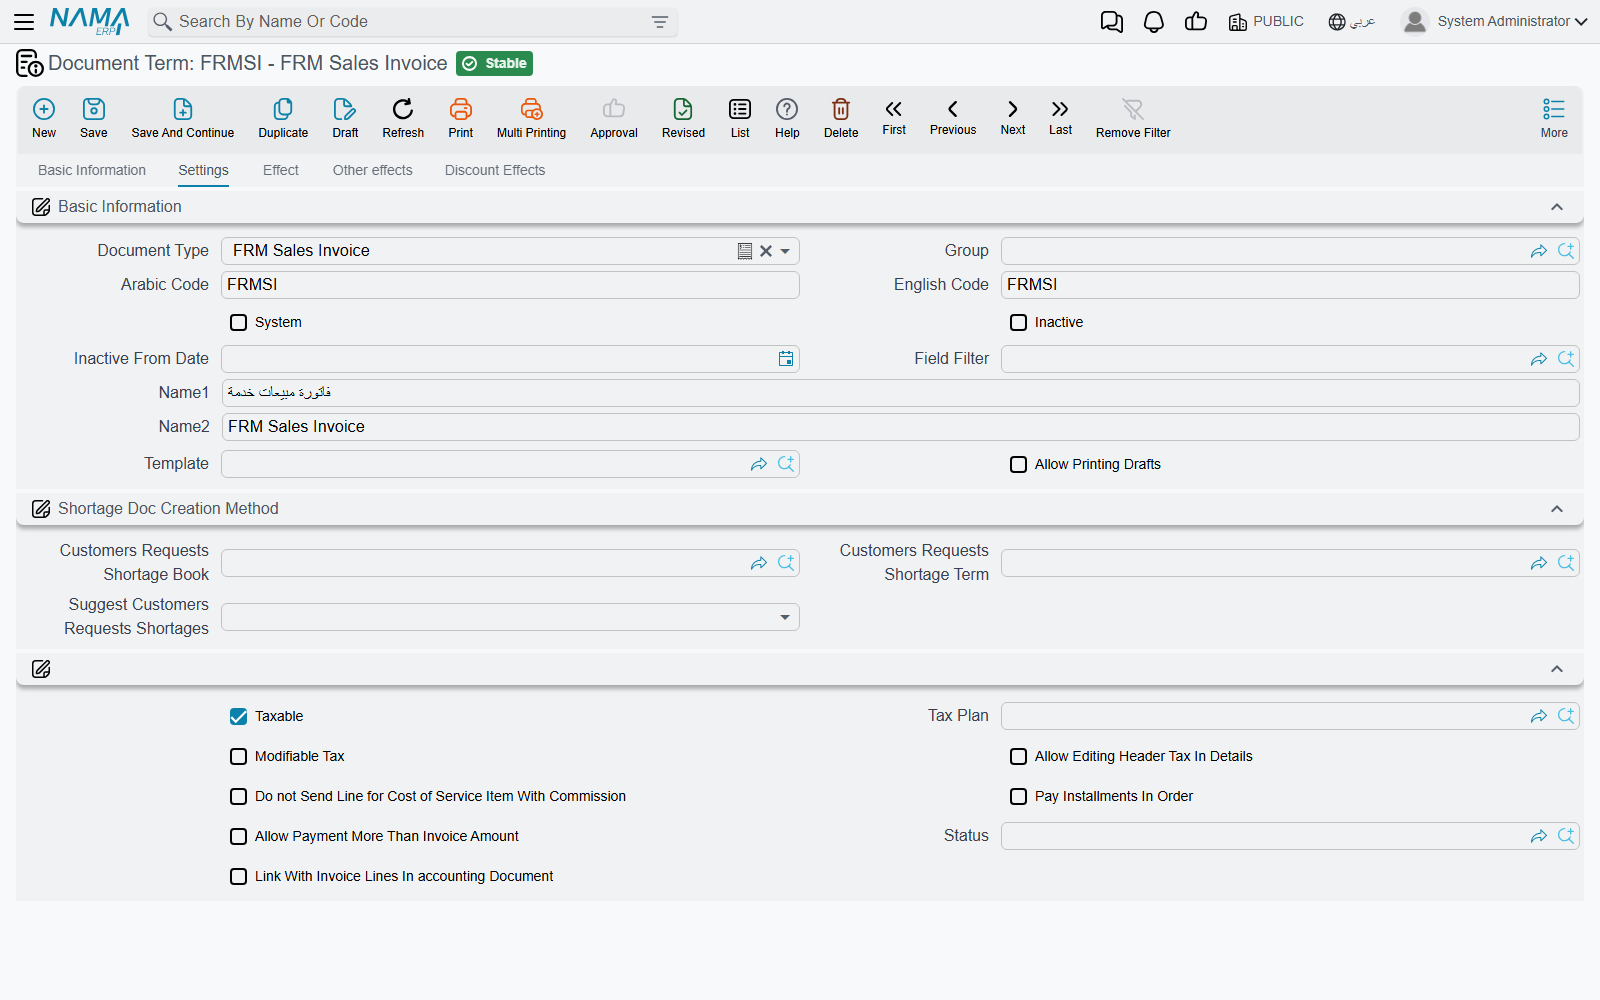Enable Allow Payment More Than Invoice Amount
Image resolution: width=1600 pixels, height=1000 pixels.
point(238,836)
